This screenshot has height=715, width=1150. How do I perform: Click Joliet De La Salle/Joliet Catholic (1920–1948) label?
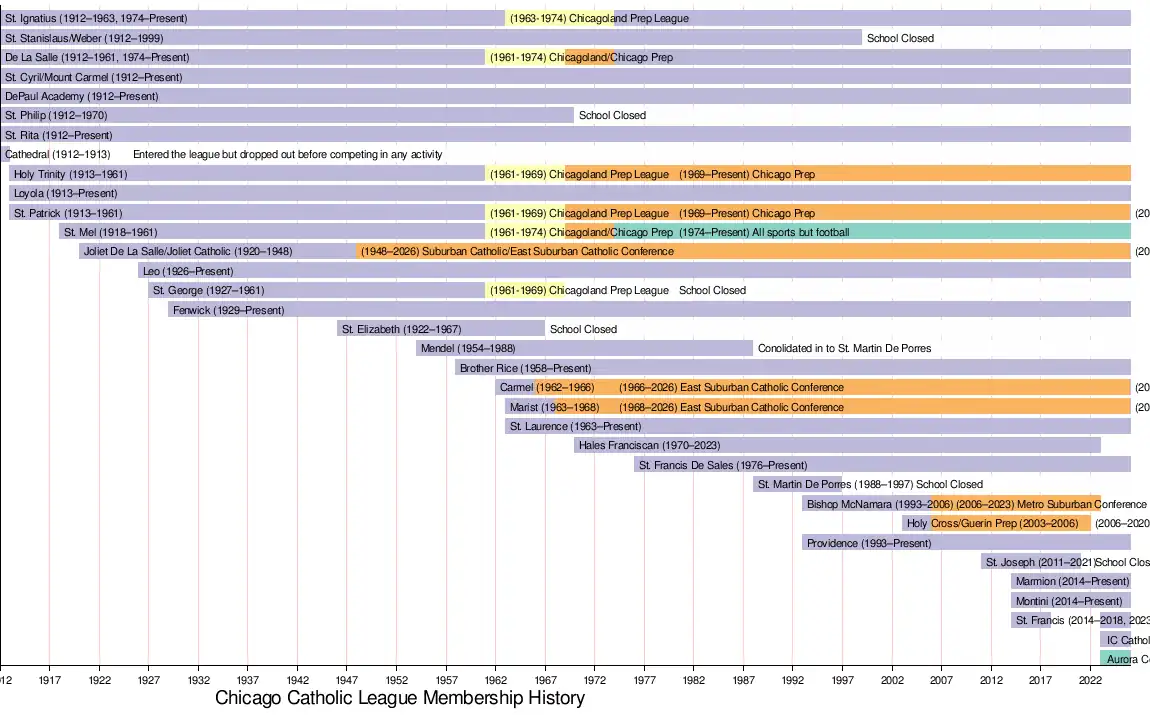click(188, 251)
